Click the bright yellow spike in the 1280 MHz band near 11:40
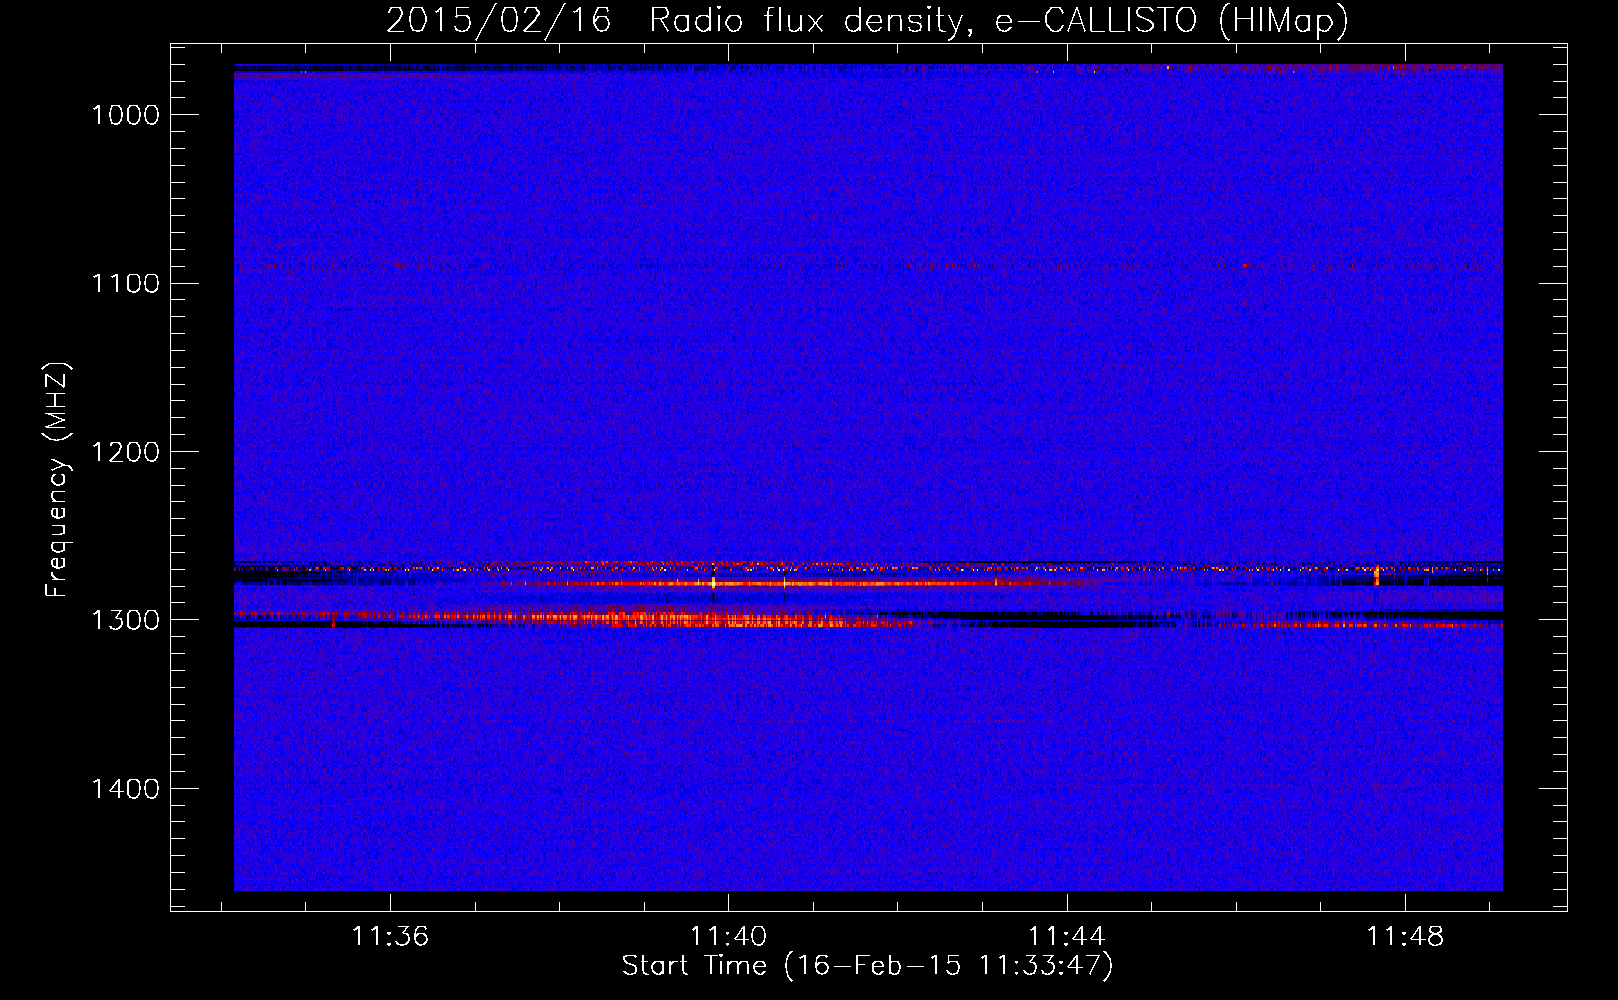This screenshot has height=1000, width=1618. coord(713,582)
